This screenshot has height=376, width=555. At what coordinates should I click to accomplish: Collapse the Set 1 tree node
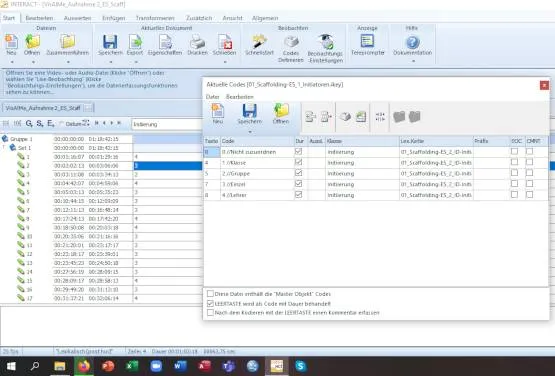tap(4, 148)
